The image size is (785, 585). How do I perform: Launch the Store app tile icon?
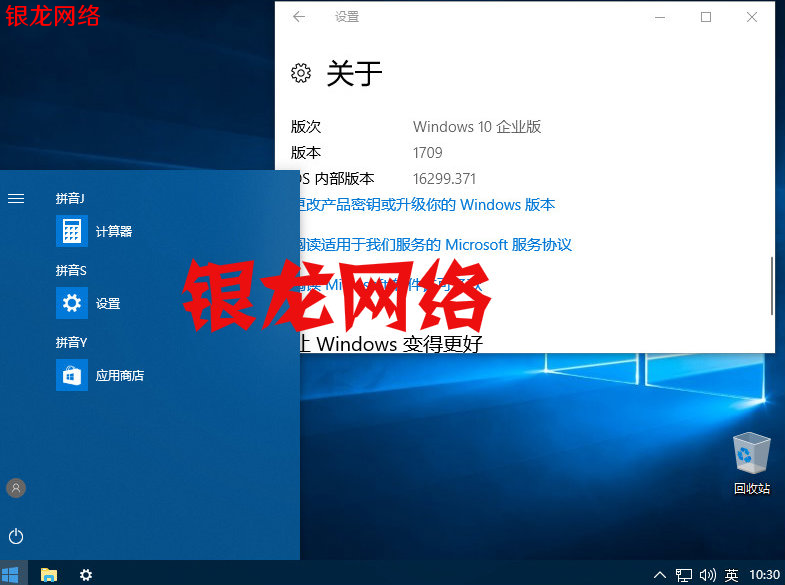[x=72, y=375]
